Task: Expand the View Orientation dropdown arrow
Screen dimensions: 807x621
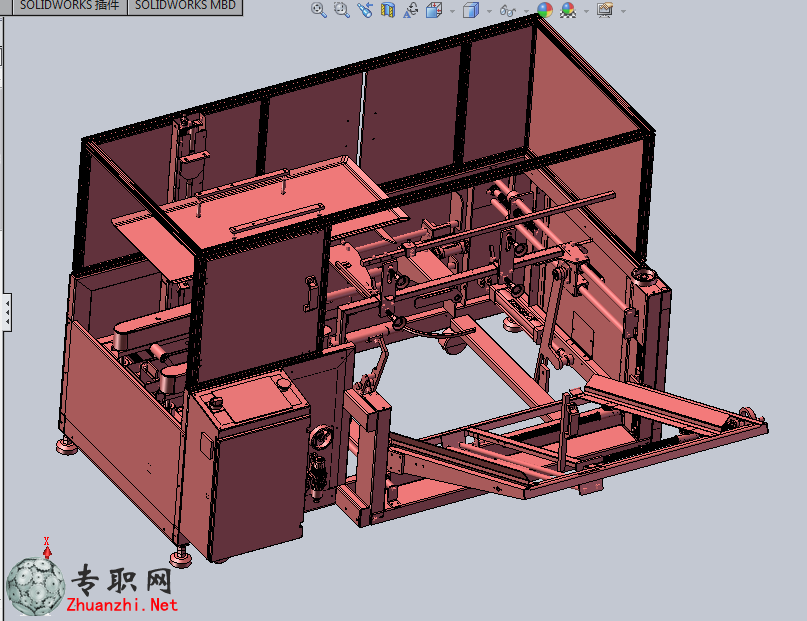Action: [x=452, y=11]
